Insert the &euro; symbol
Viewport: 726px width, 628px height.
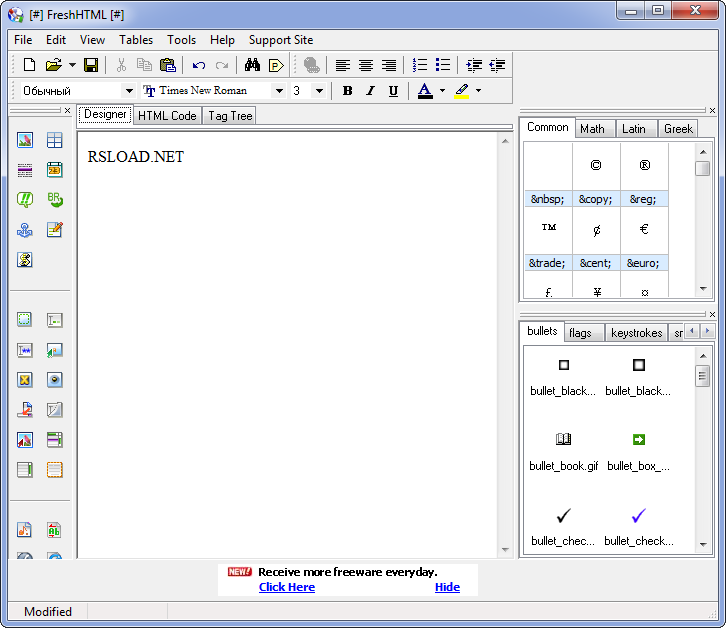(644, 239)
